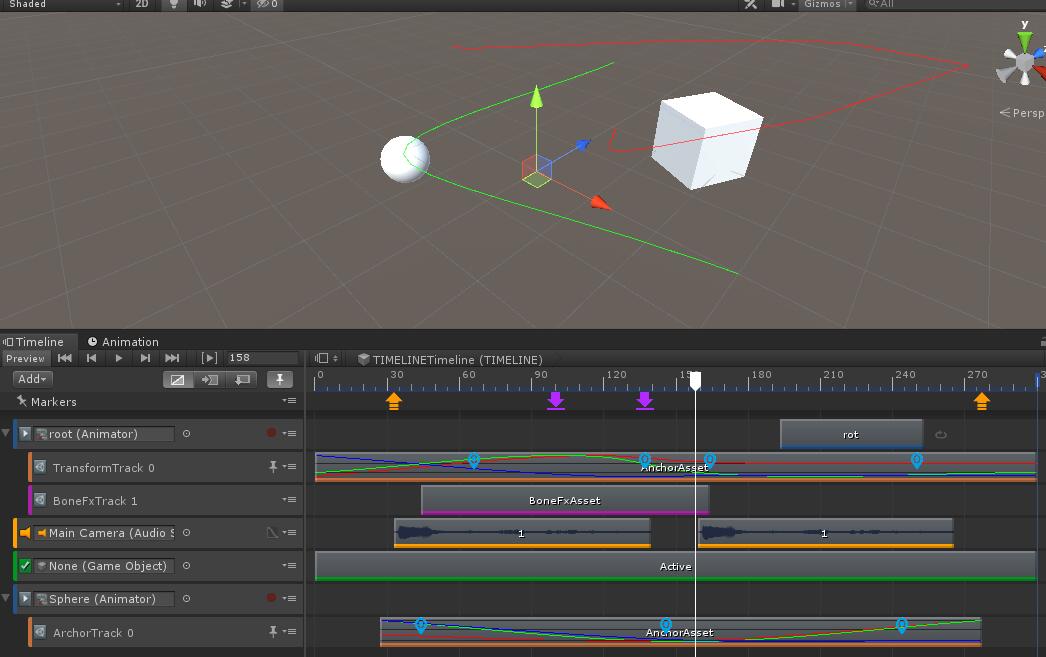Enable recording on Sphere (Animator) track
Screen dimensions: 1046x657
[271, 598]
